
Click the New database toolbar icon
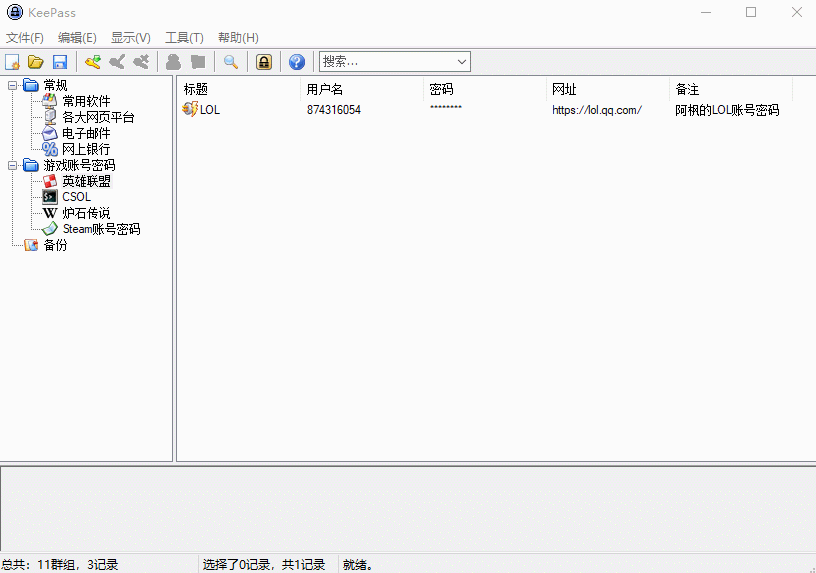12,62
